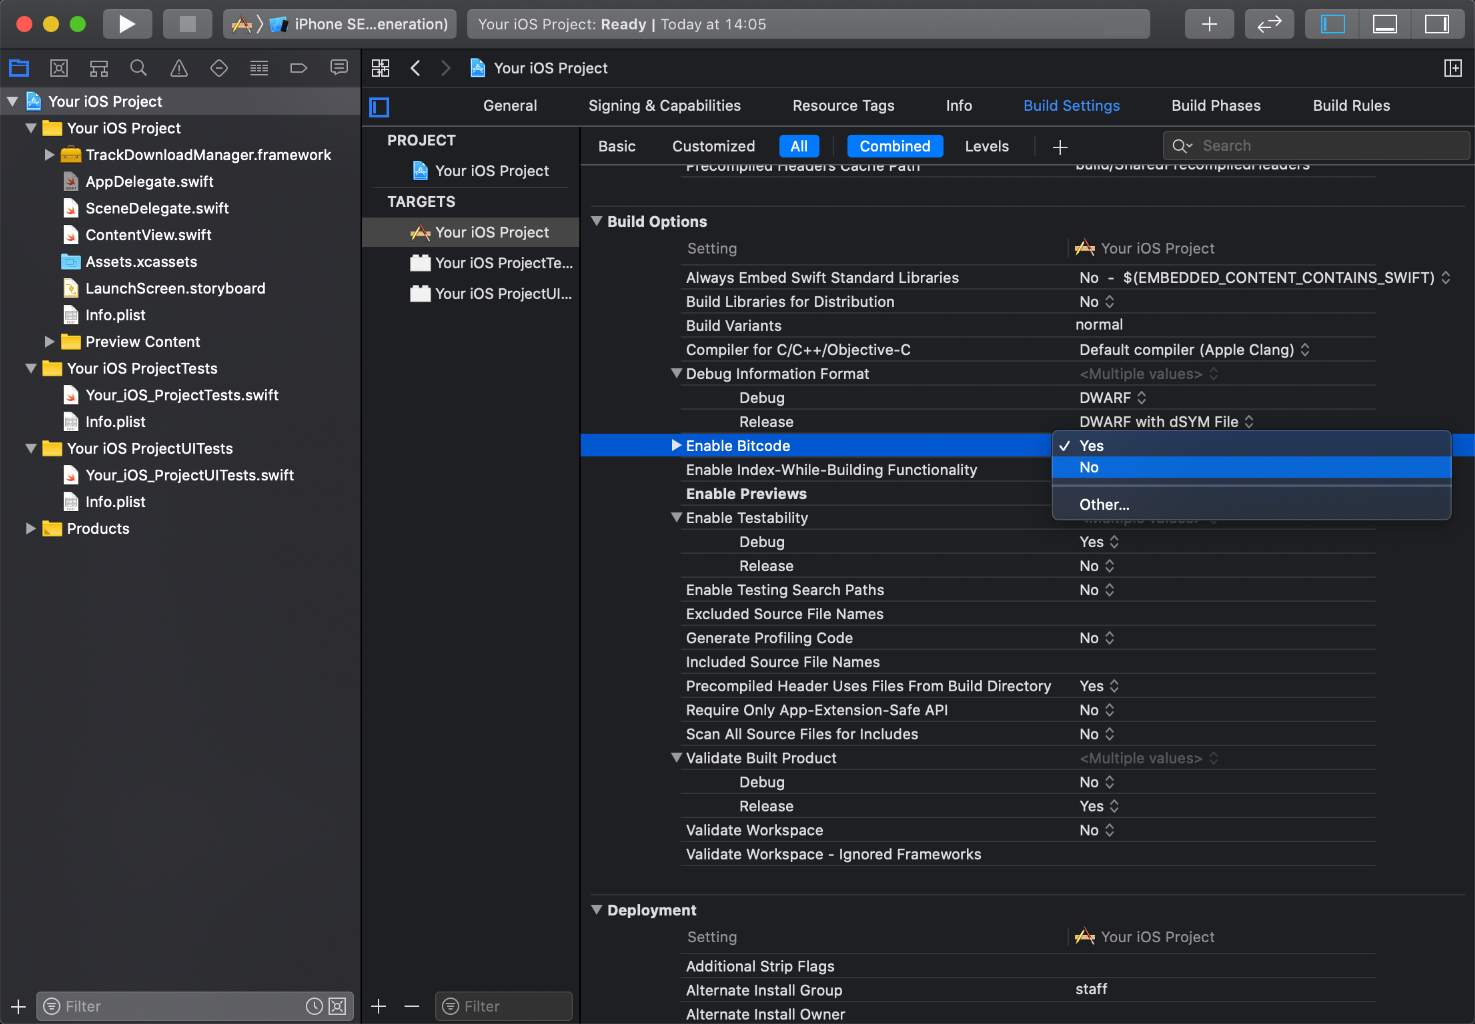Collapse Debug Information Format setting
This screenshot has width=1475, height=1024.
(677, 374)
